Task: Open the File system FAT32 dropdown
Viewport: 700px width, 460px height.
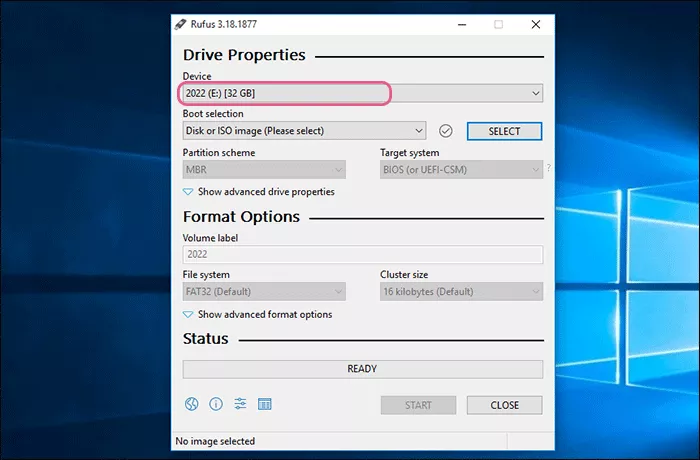Action: [264, 292]
